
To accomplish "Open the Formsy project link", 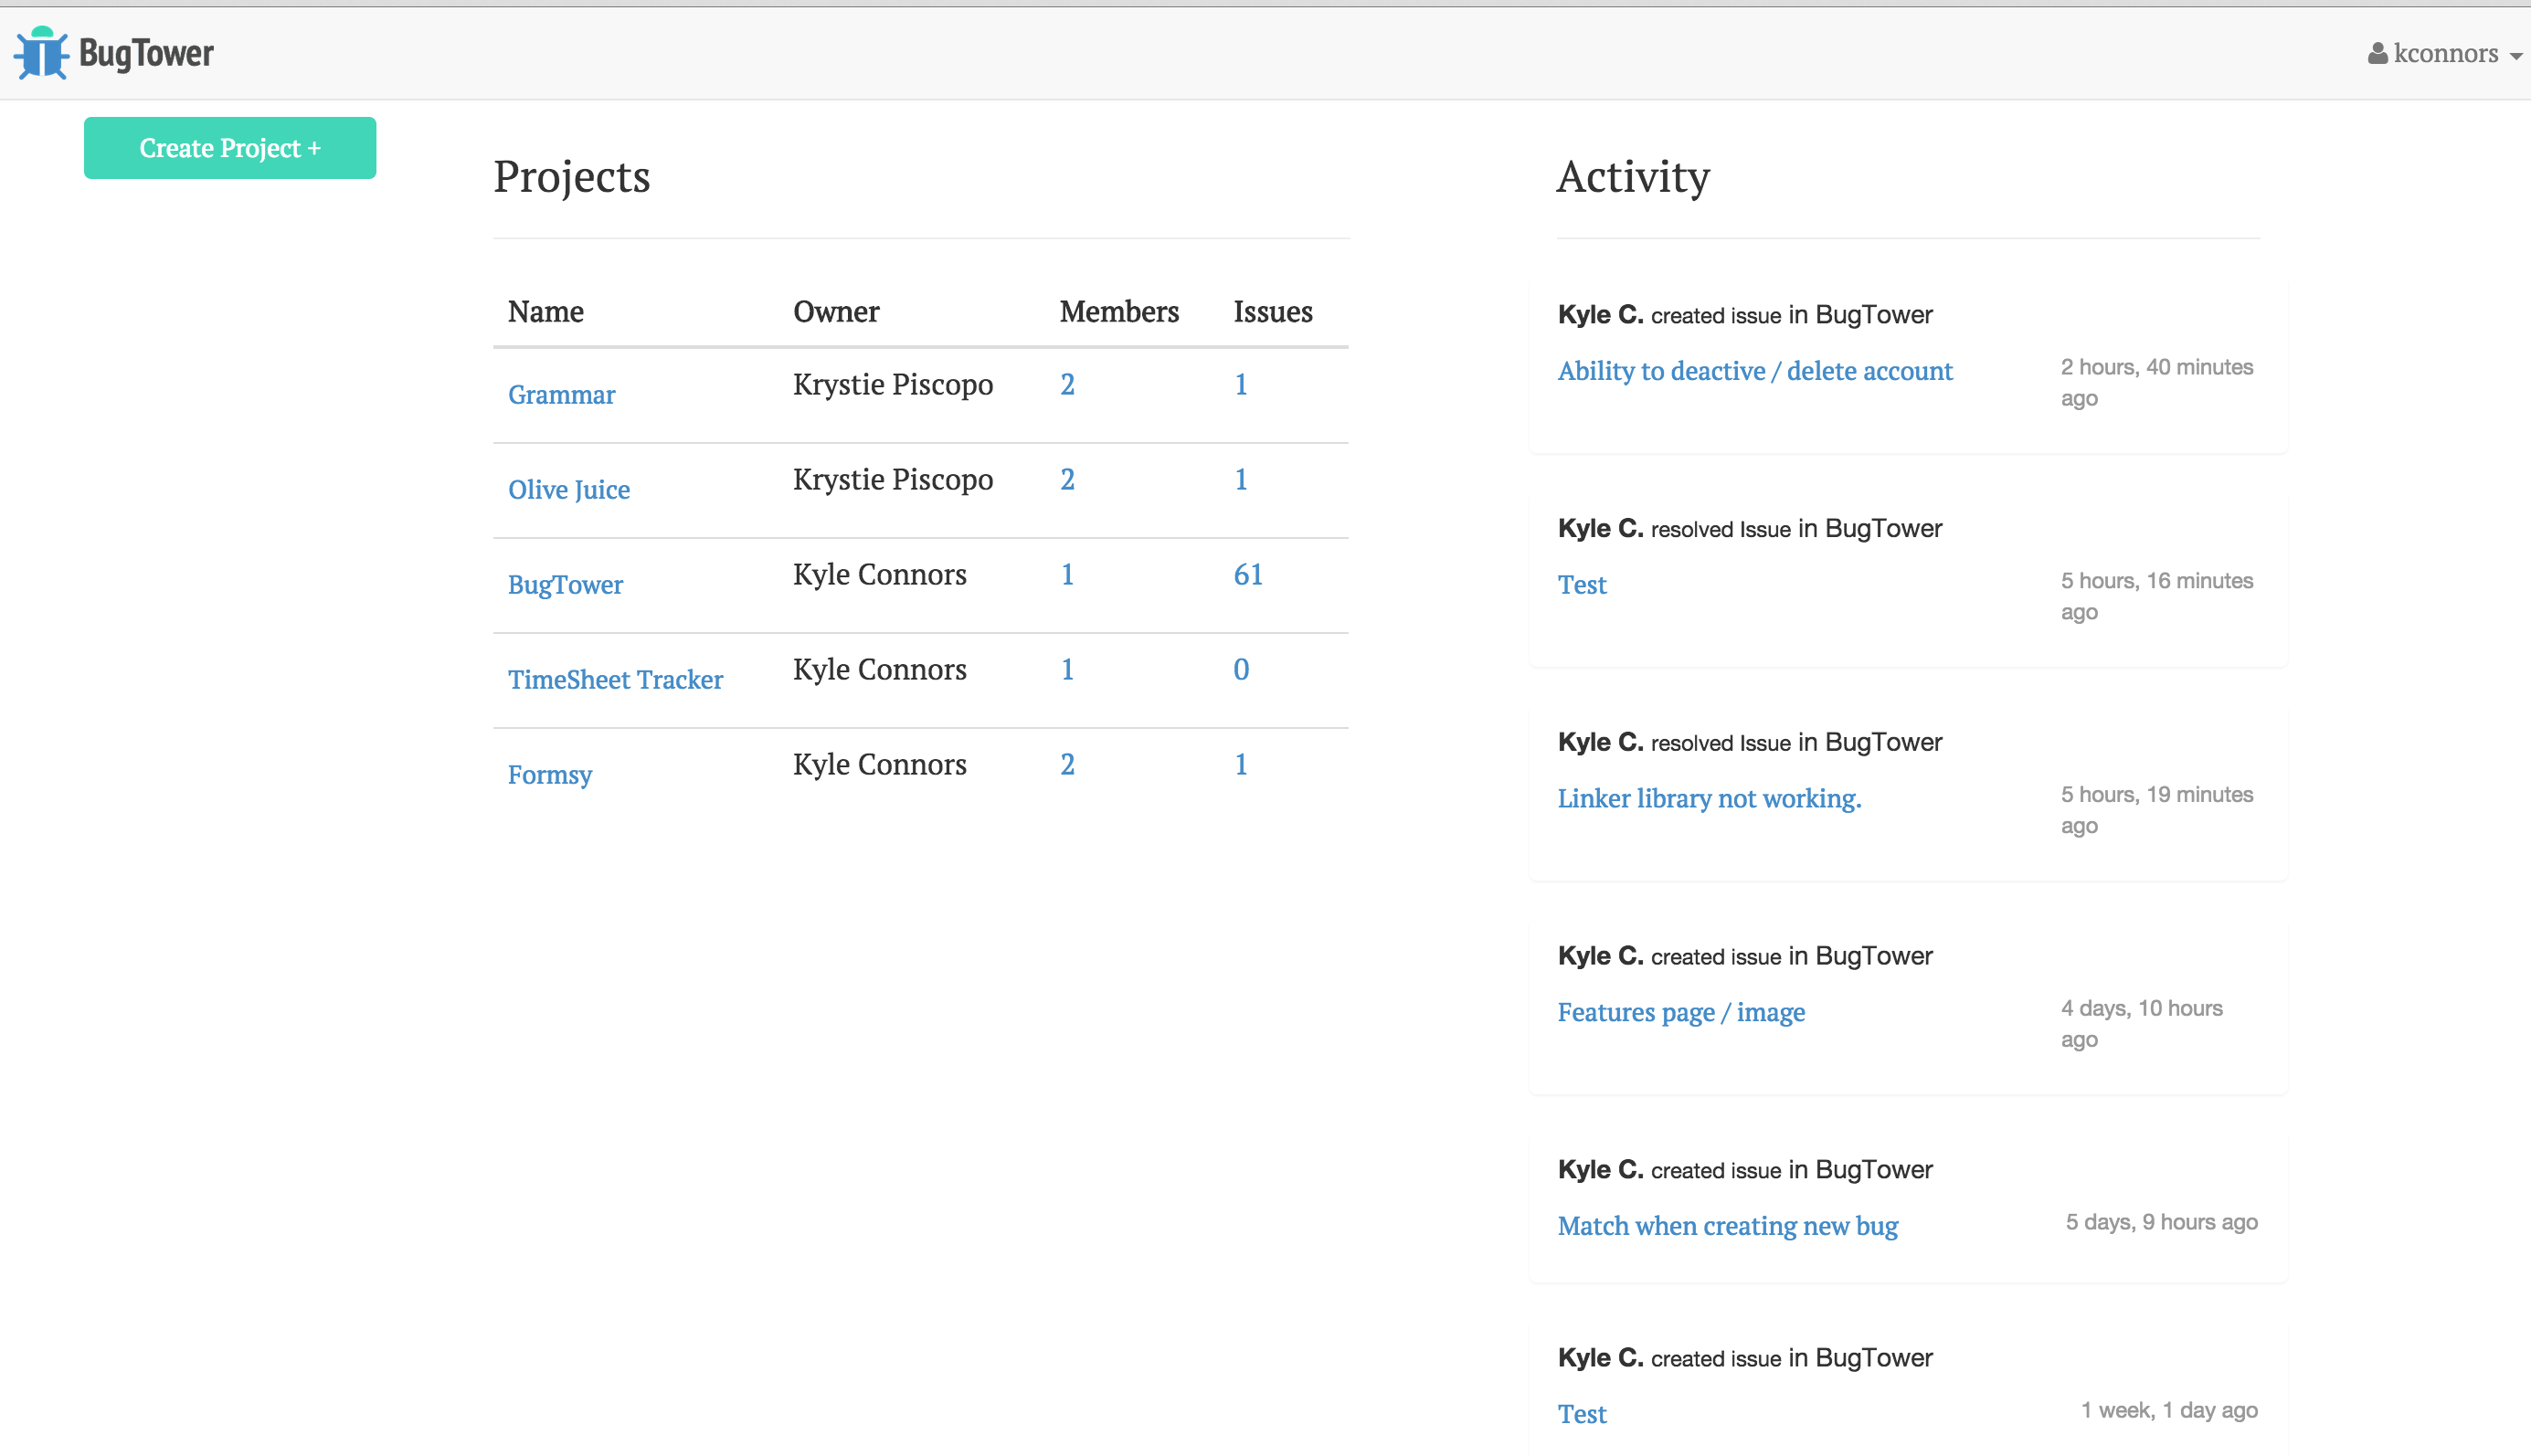I will click(549, 774).
